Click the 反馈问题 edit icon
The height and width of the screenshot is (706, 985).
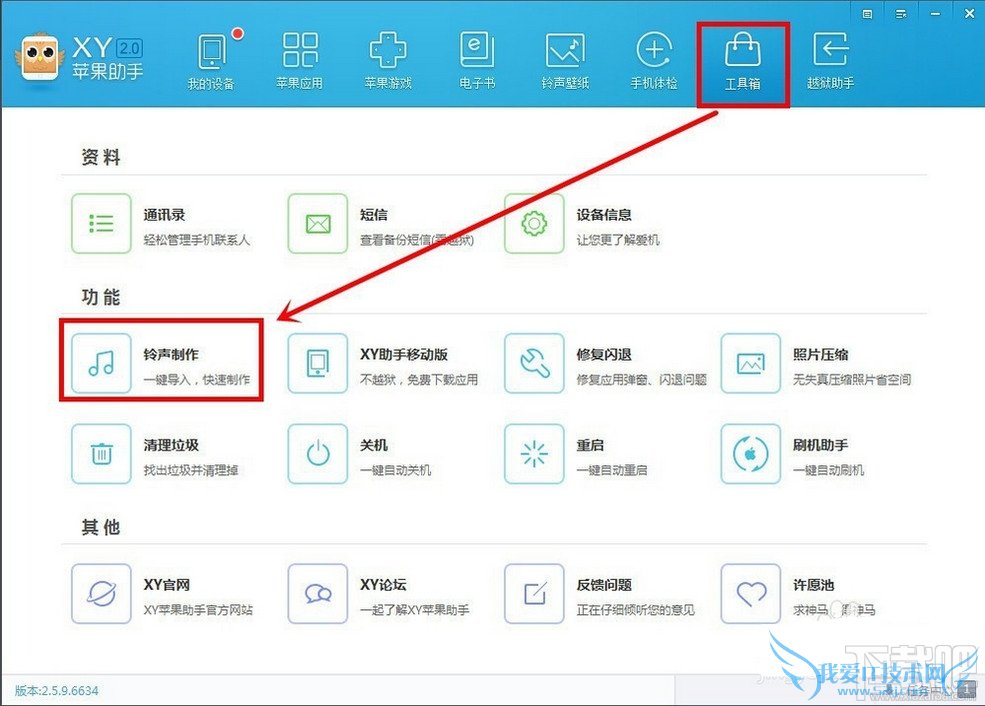click(x=535, y=594)
